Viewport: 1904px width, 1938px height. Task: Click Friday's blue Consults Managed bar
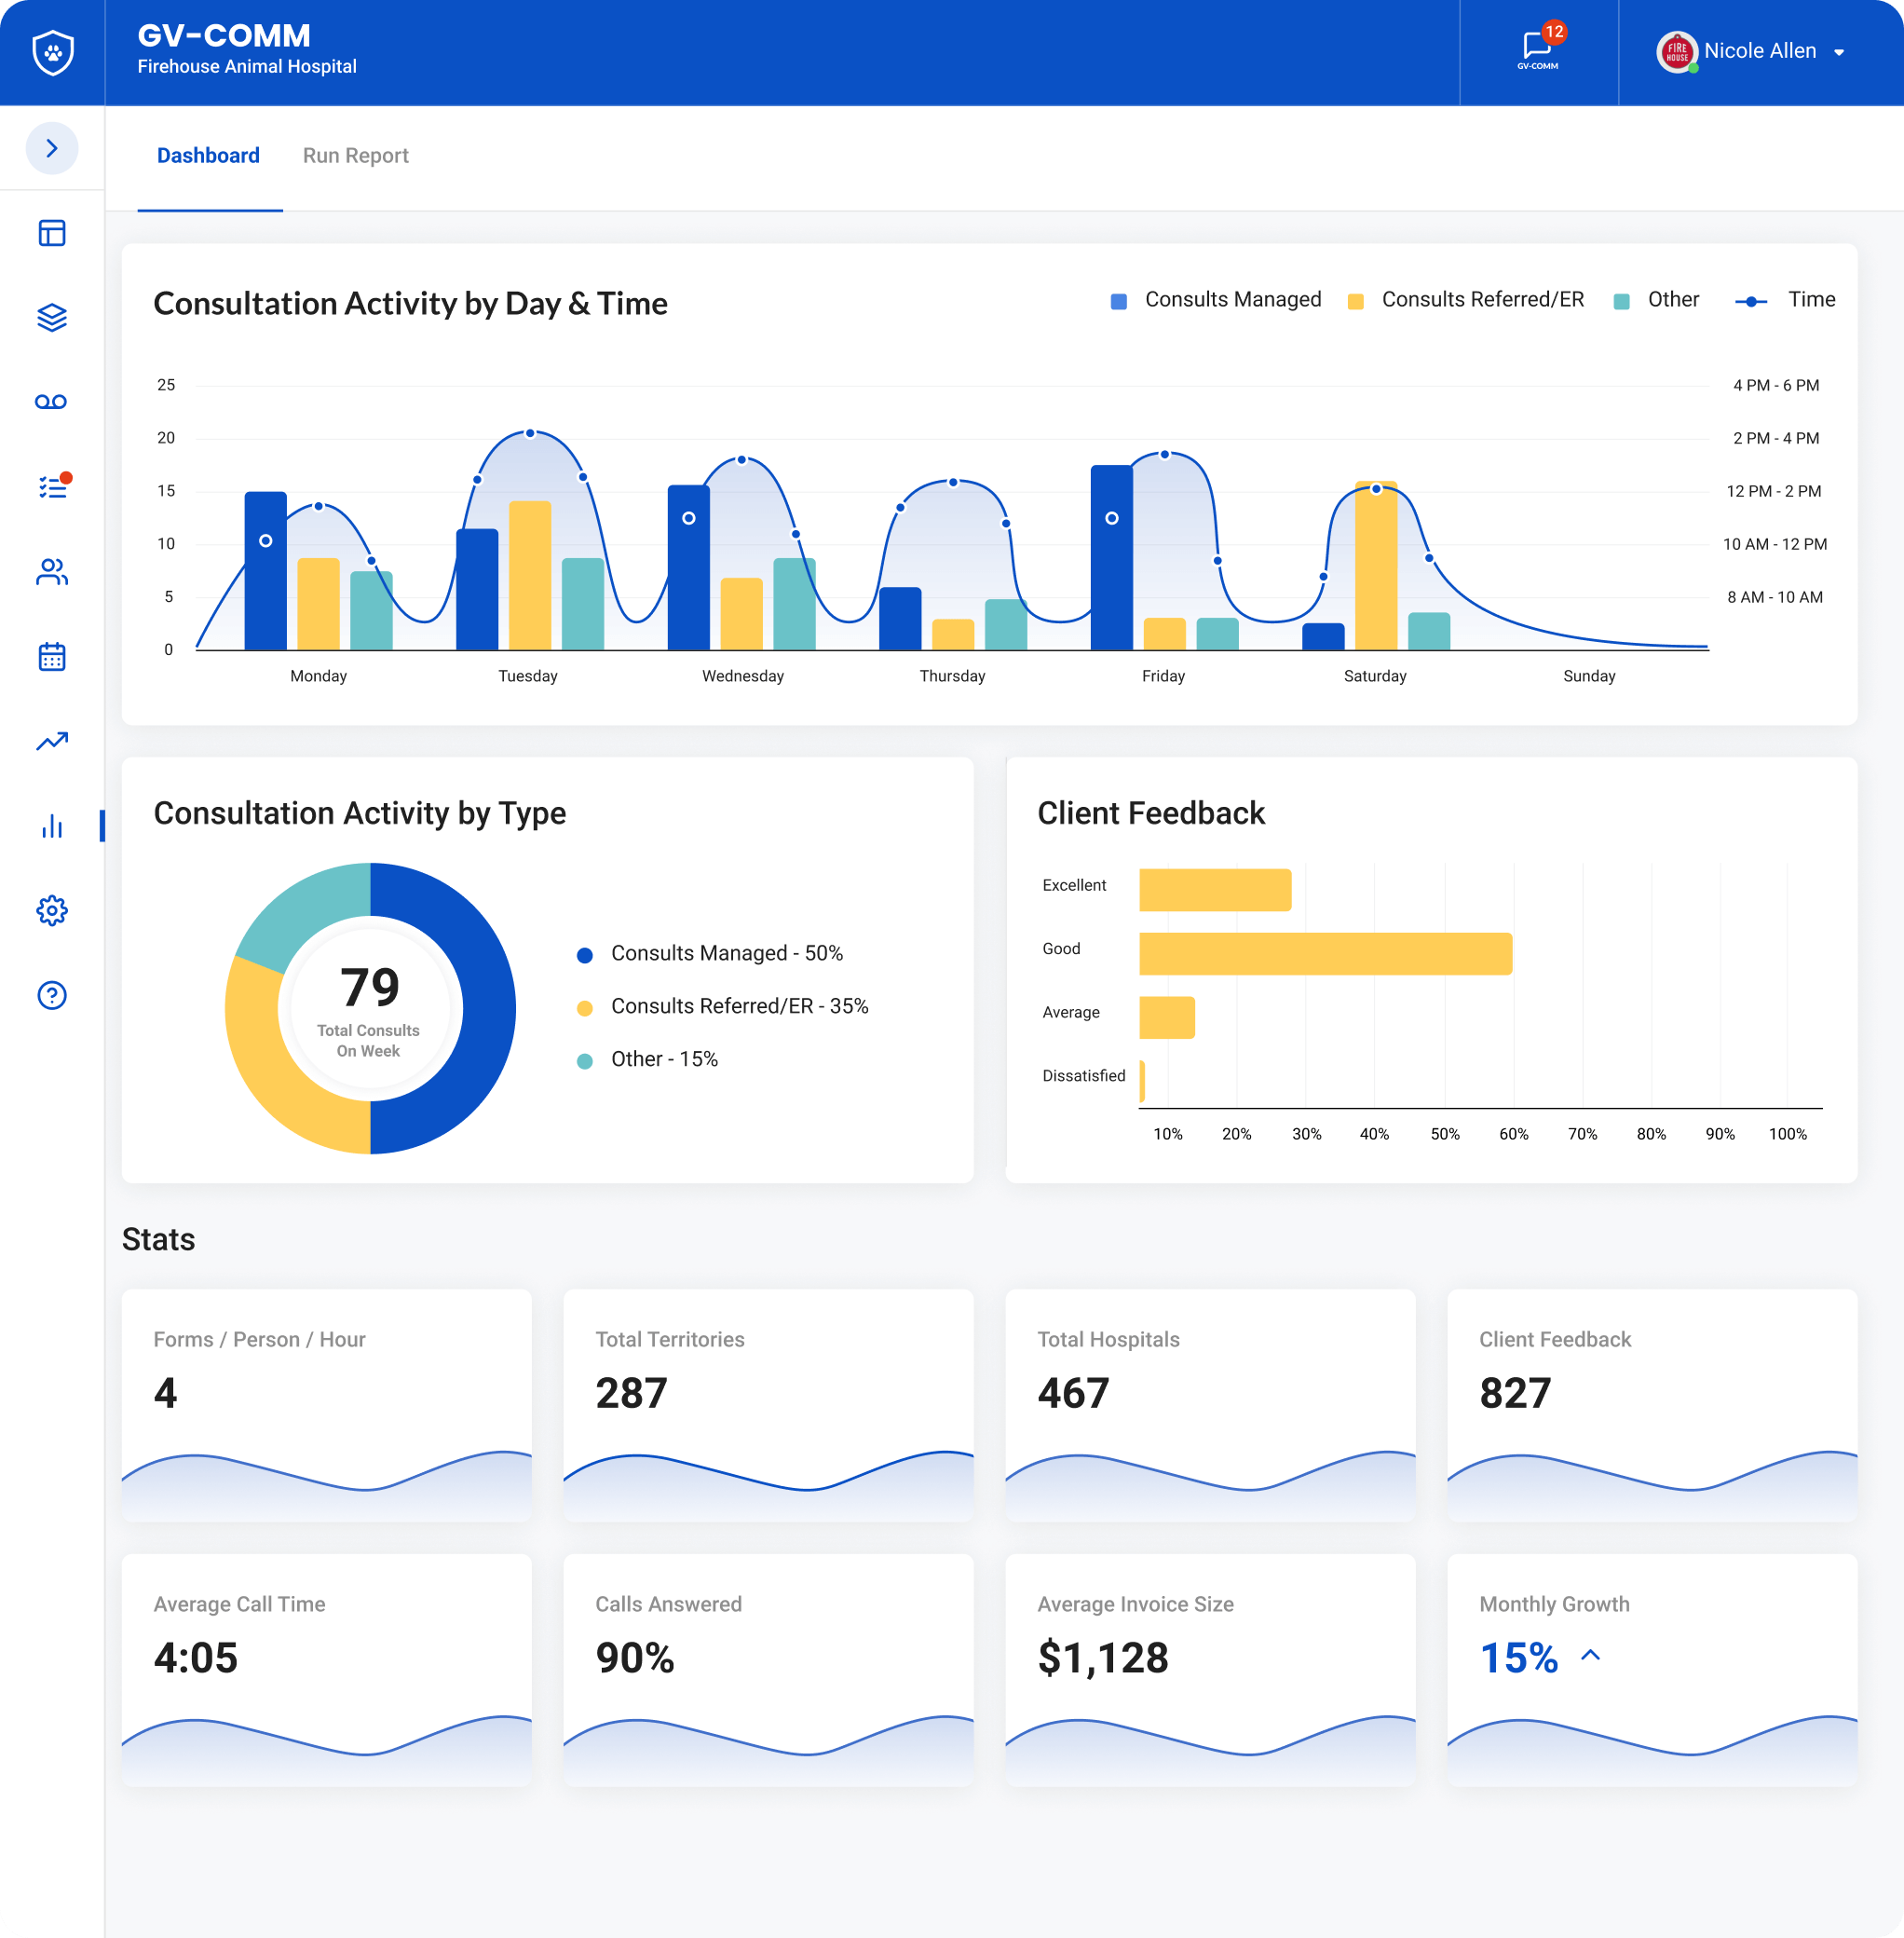point(1112,558)
